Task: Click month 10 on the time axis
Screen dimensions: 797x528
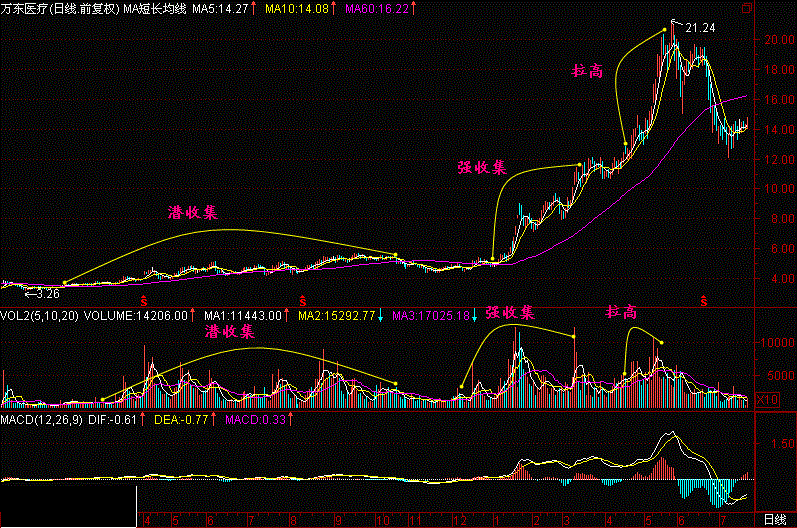Action: (x=382, y=521)
